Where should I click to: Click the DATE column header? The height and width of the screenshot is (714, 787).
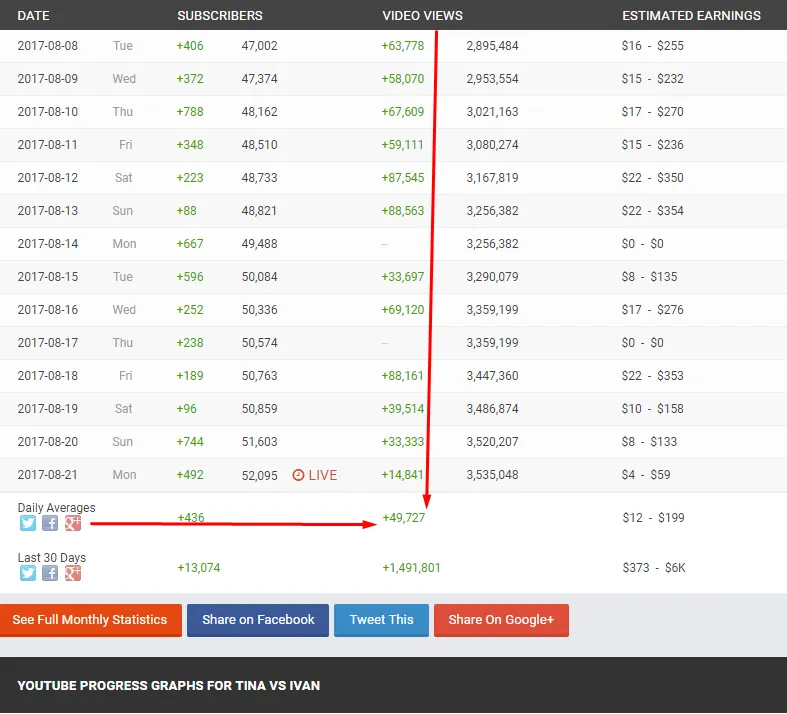(x=33, y=16)
